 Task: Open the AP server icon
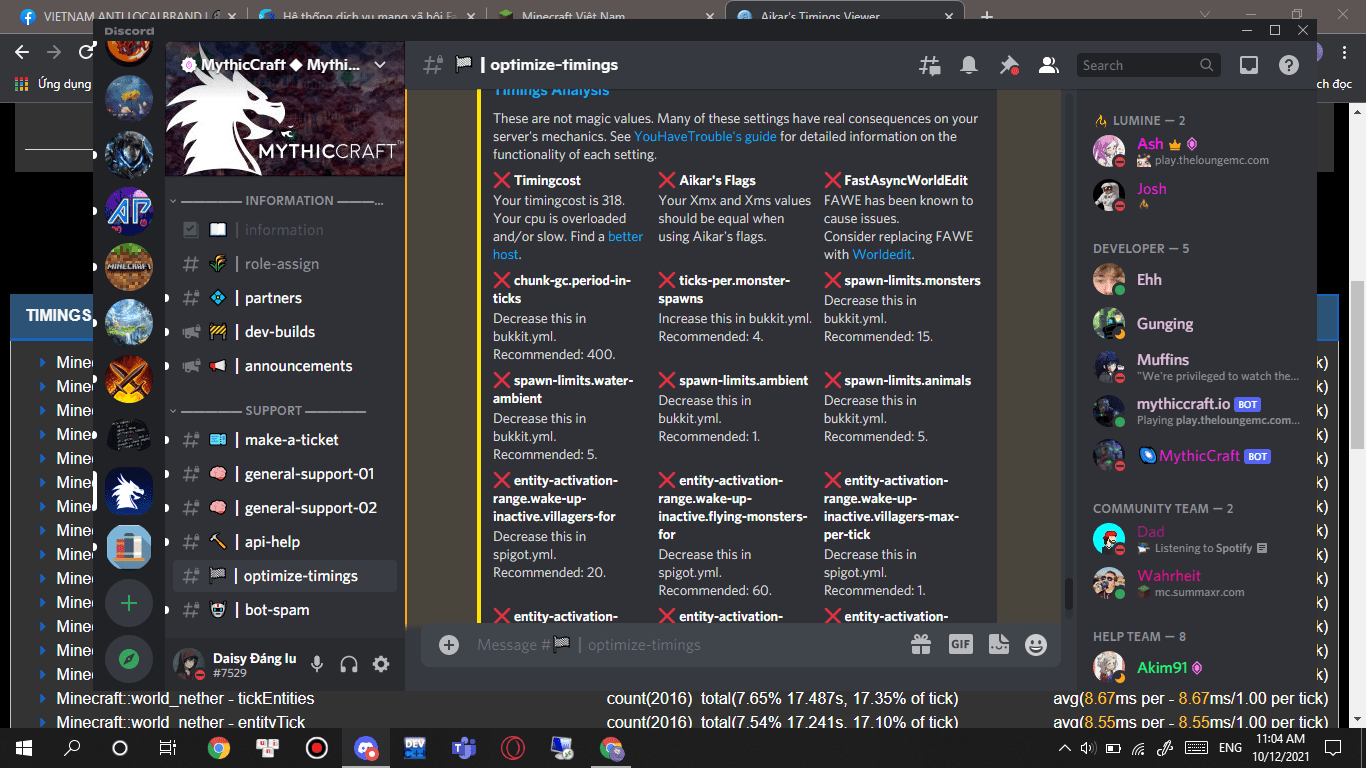pyautogui.click(x=129, y=211)
